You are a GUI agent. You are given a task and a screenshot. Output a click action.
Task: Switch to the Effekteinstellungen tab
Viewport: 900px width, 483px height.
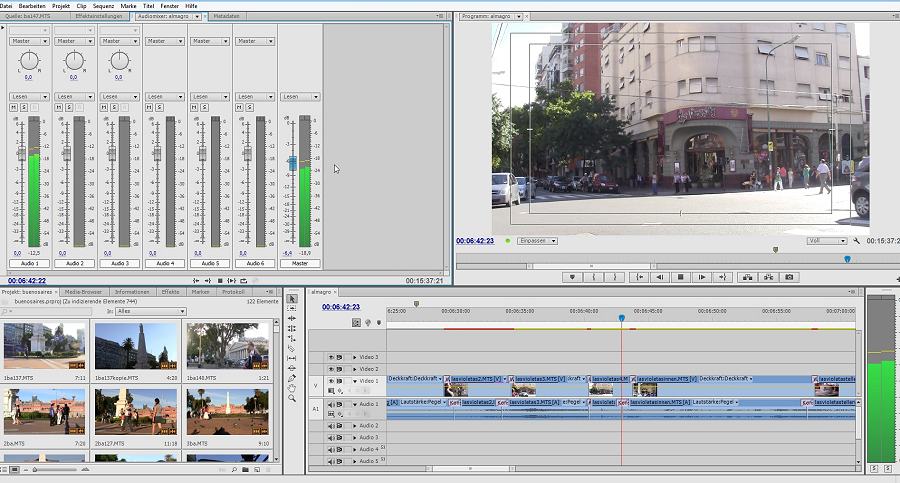[99, 16]
